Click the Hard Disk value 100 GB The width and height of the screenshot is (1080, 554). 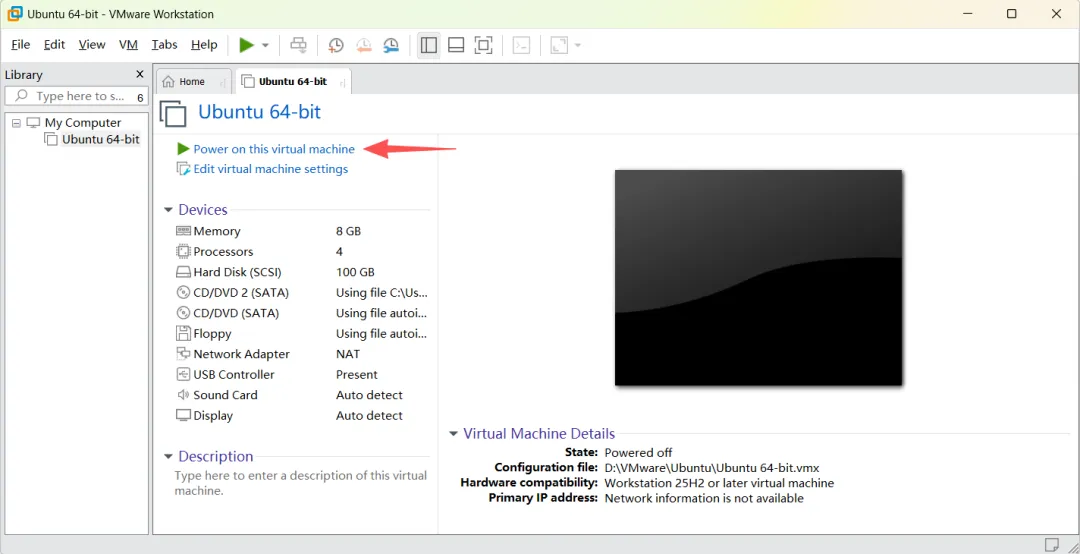[x=355, y=272]
